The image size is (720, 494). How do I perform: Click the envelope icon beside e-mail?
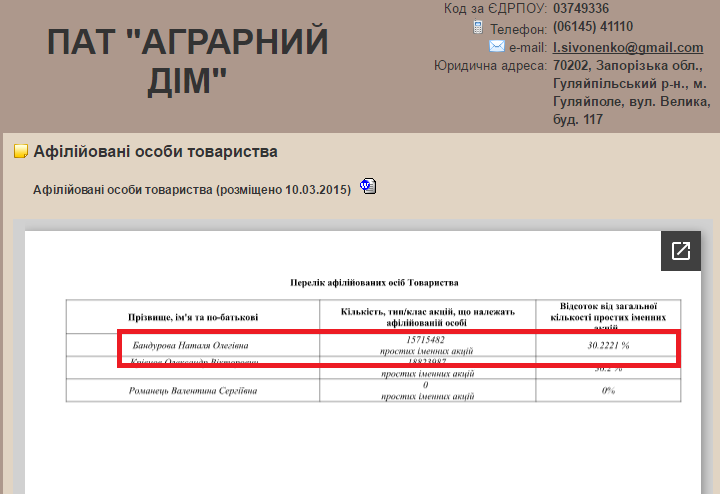[x=497, y=46]
